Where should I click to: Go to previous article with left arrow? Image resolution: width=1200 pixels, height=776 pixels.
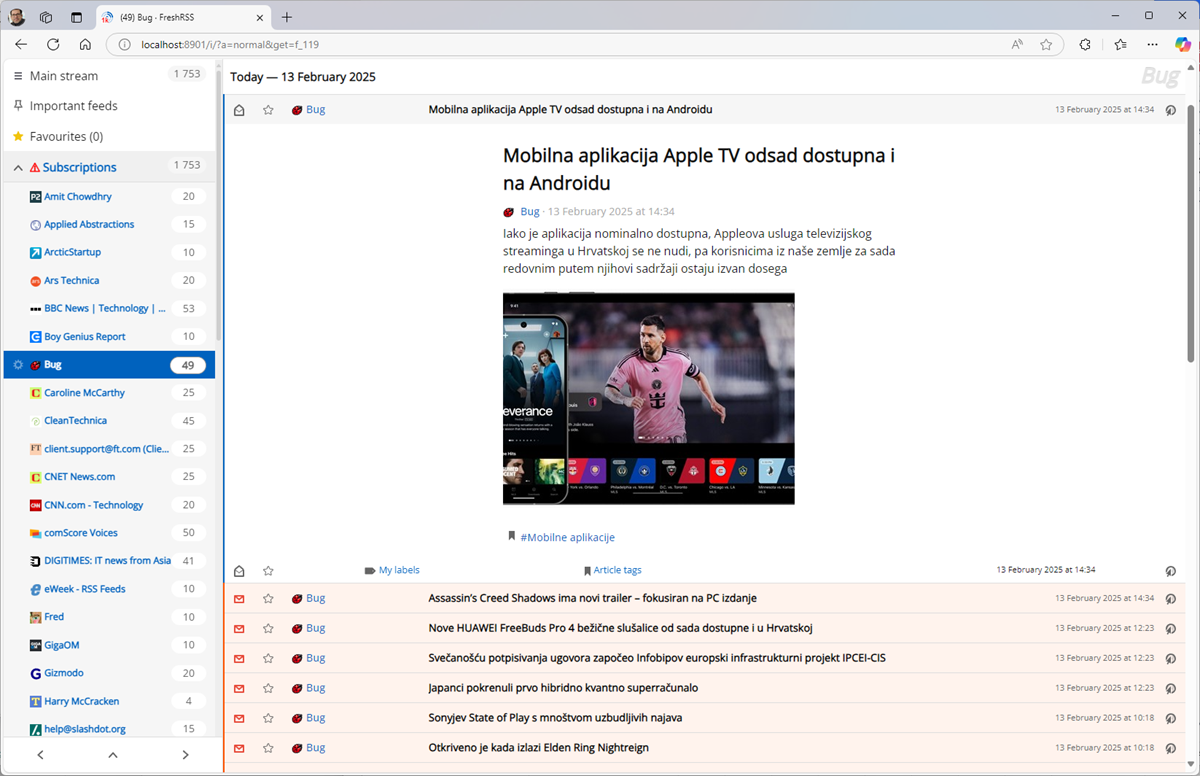pyautogui.click(x=40, y=755)
